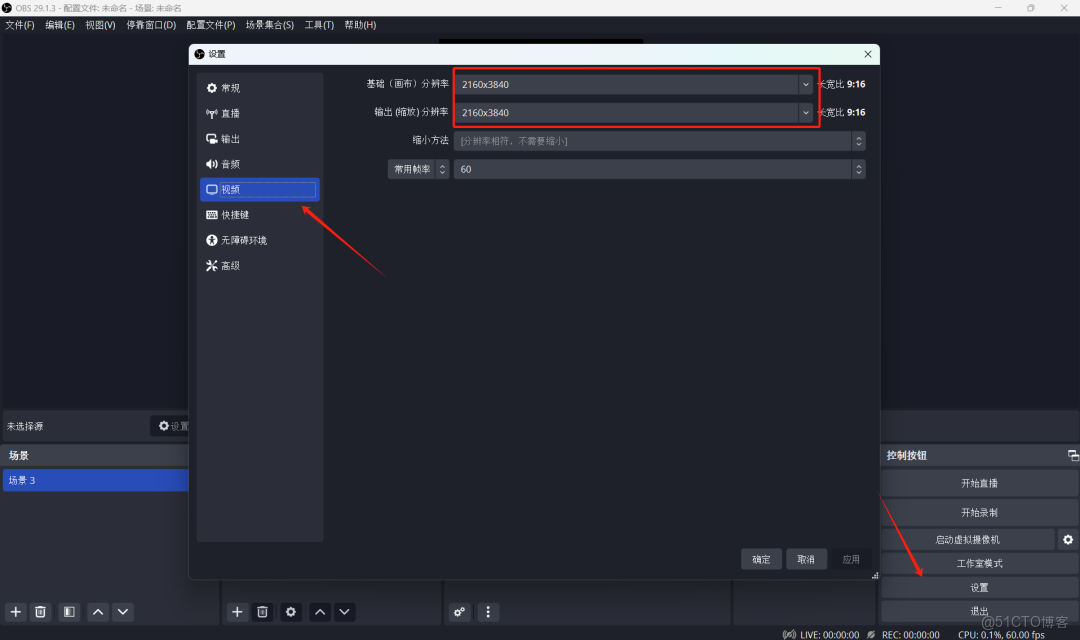Open the 场景集合(S) menu
This screenshot has height=640, width=1080.
coord(269,24)
